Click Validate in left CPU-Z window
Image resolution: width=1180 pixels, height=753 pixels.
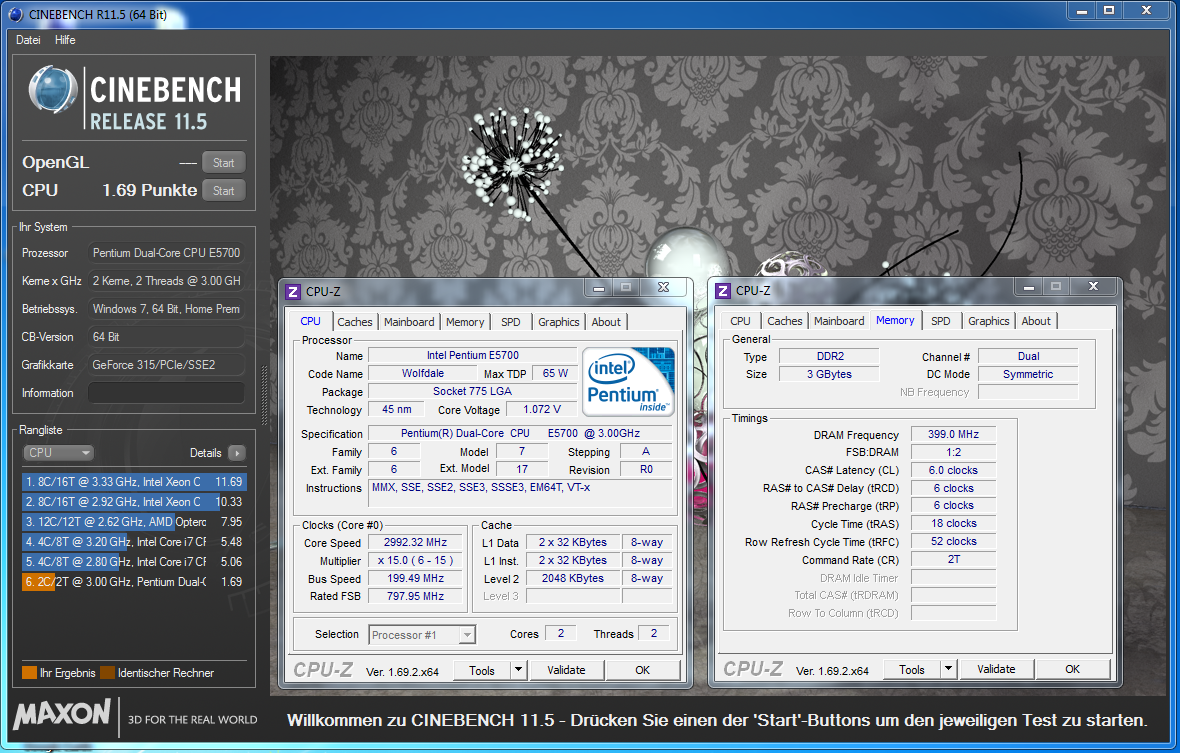[566, 670]
